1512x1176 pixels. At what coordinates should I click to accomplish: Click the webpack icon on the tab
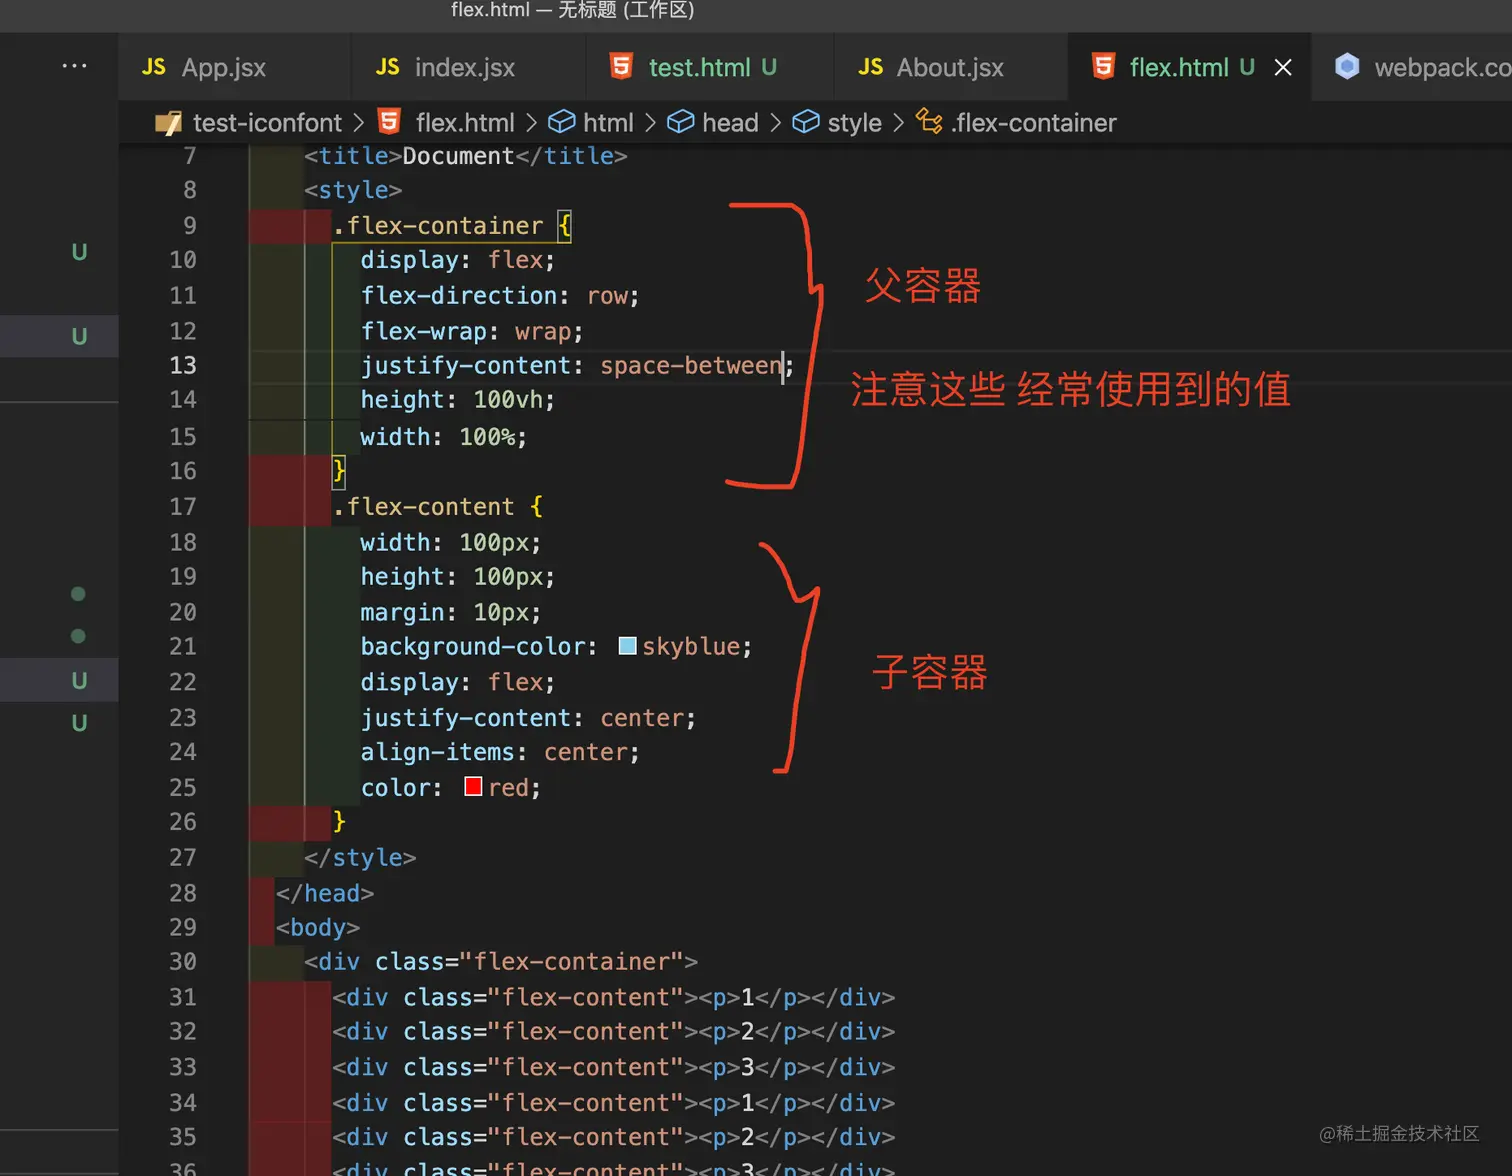click(1347, 66)
